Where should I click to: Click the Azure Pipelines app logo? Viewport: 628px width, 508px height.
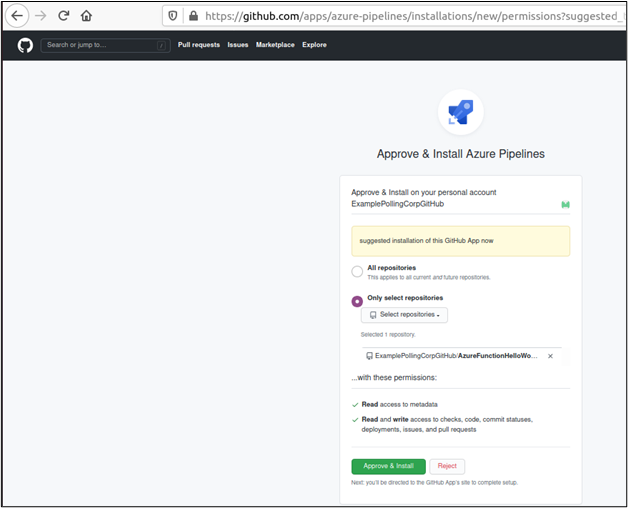(x=461, y=112)
